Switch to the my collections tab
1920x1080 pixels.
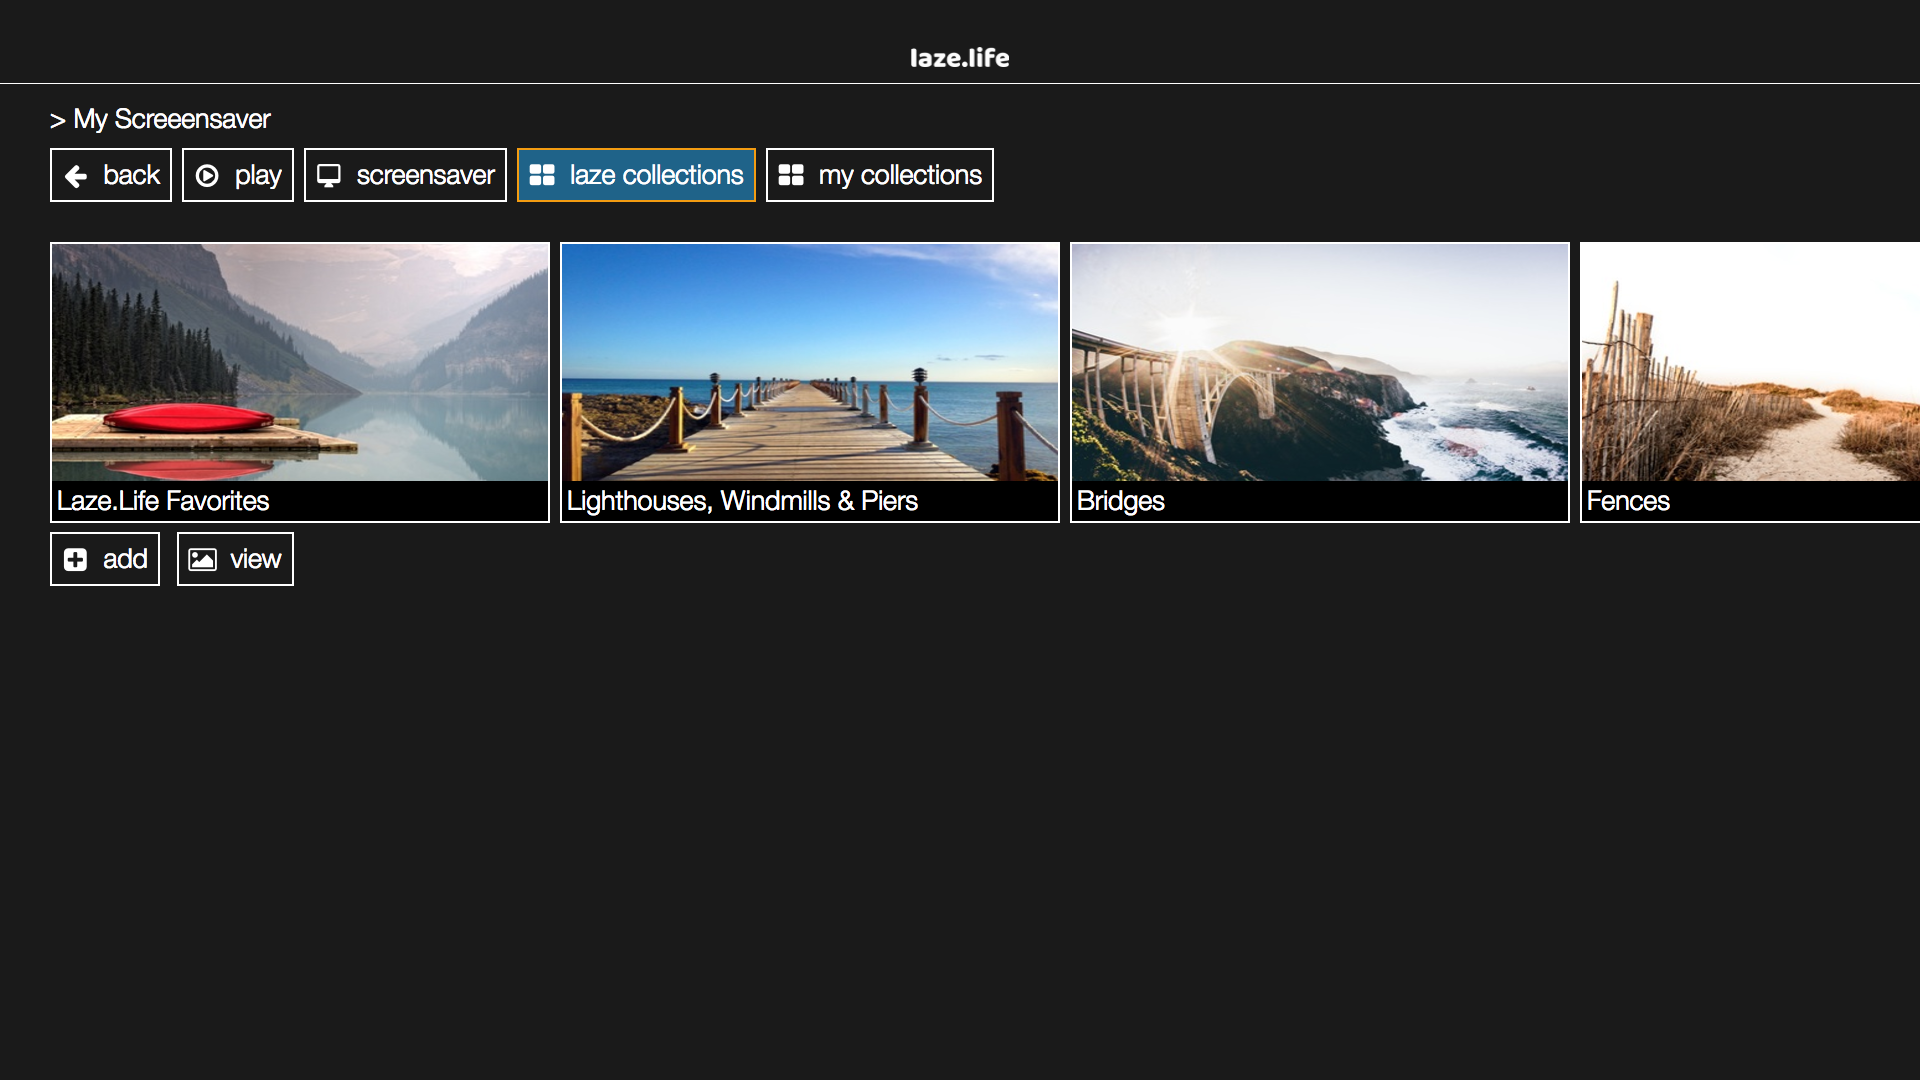click(879, 175)
